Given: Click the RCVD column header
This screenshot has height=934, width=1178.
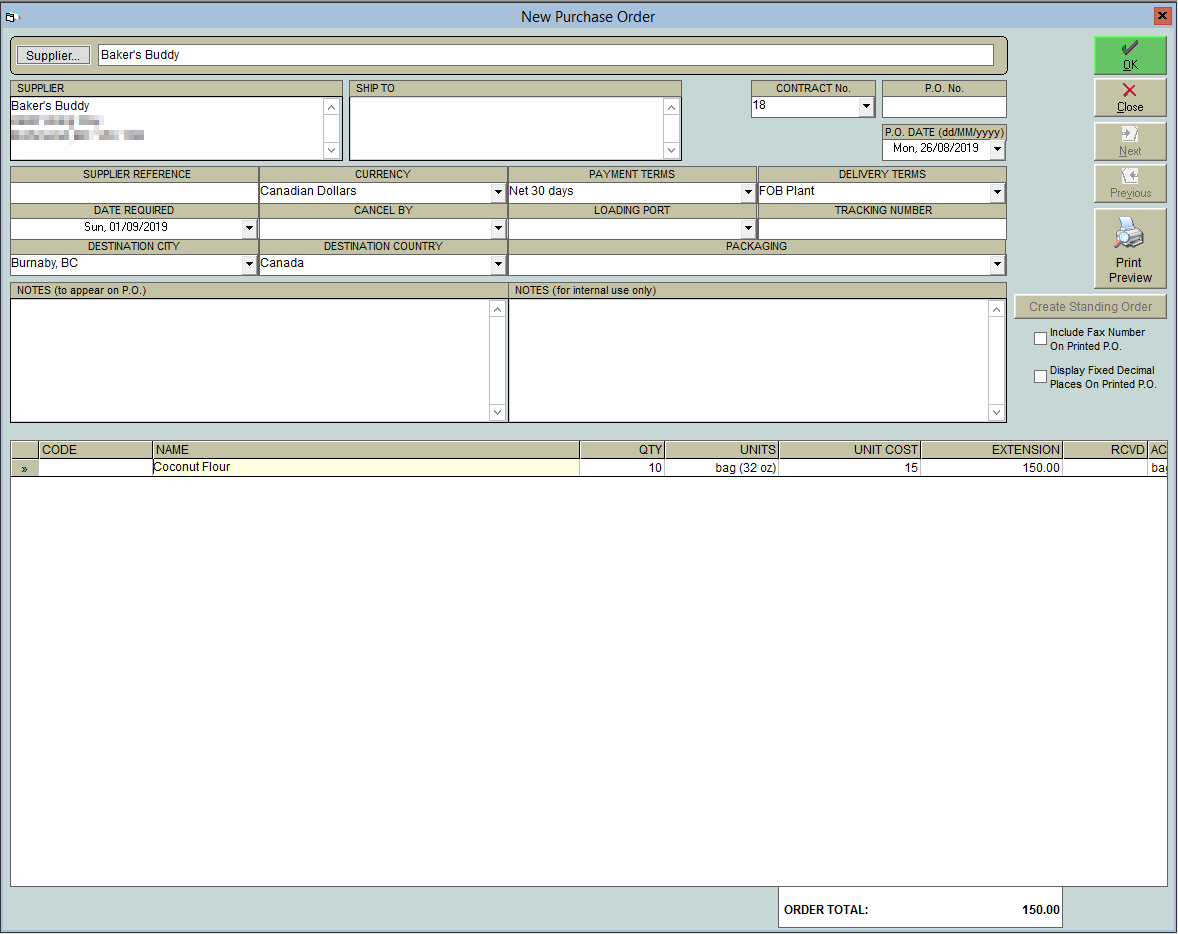Looking at the screenshot, I should (x=1105, y=449).
